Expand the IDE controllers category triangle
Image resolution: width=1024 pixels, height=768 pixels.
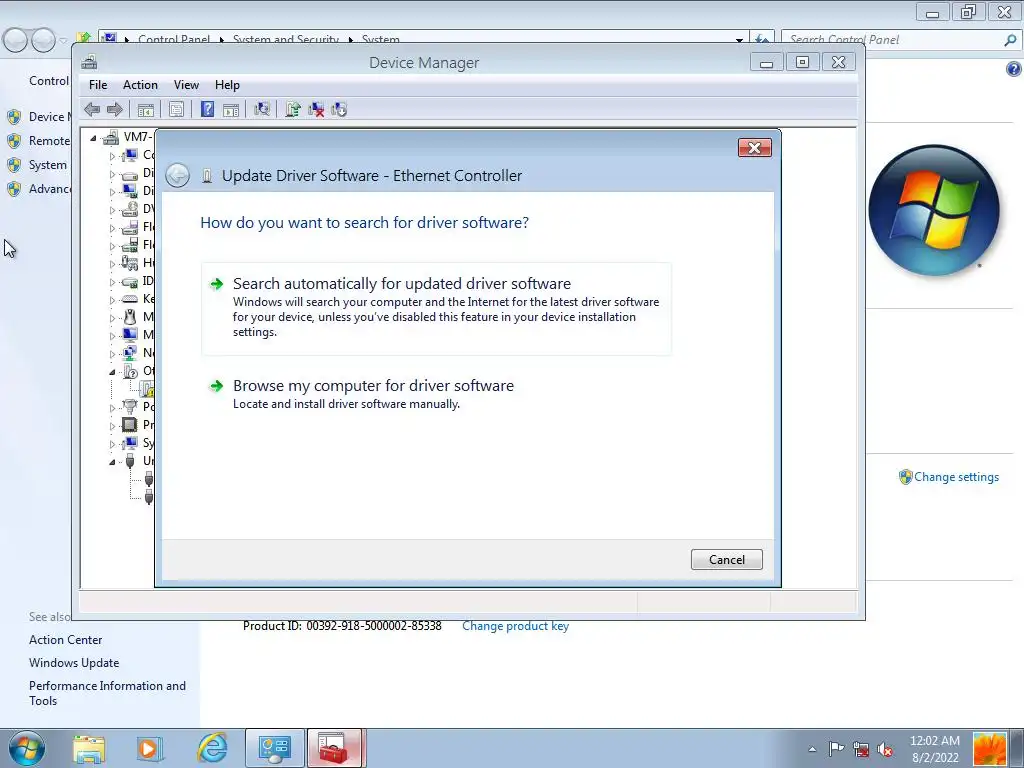(x=112, y=282)
